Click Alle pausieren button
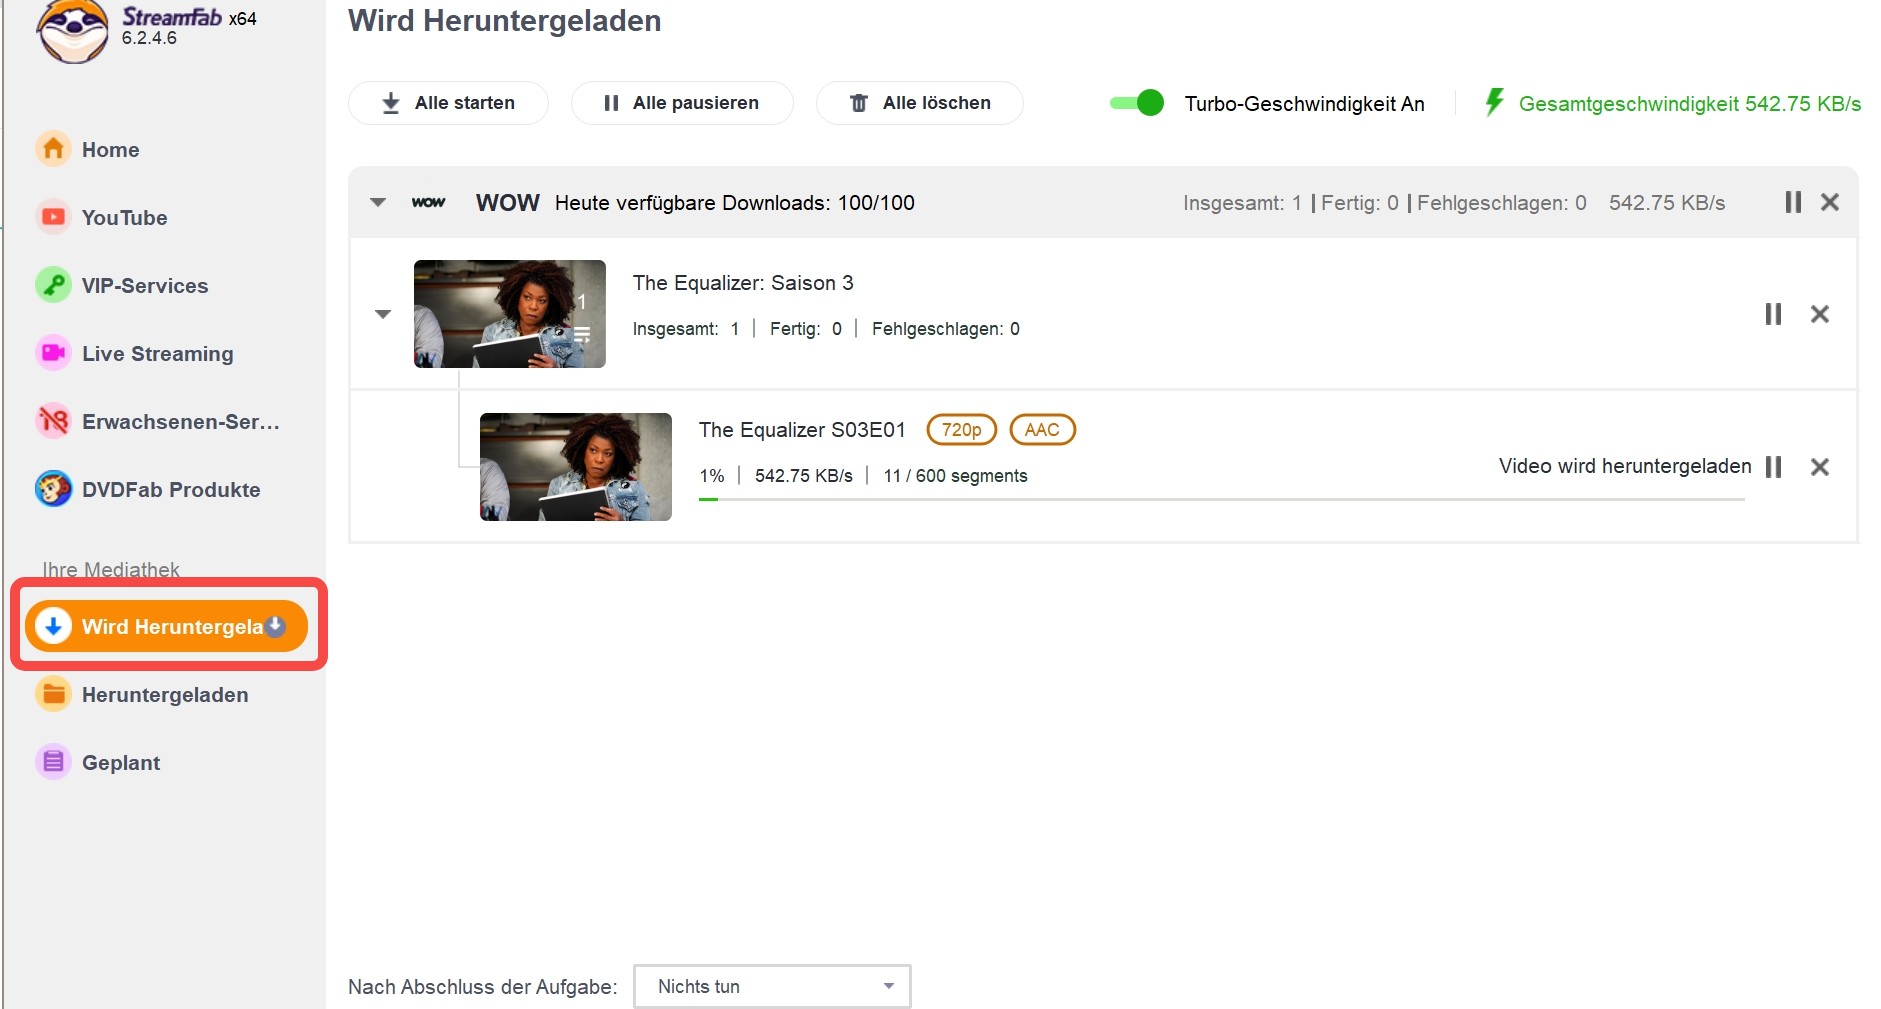 point(682,103)
